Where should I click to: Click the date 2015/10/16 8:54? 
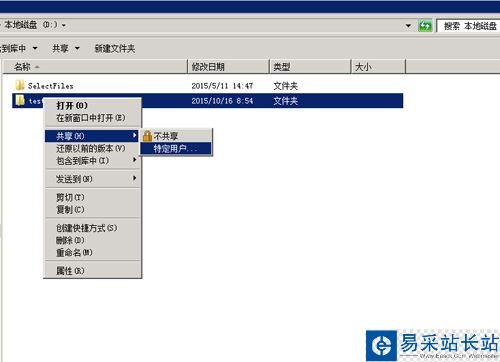(222, 101)
